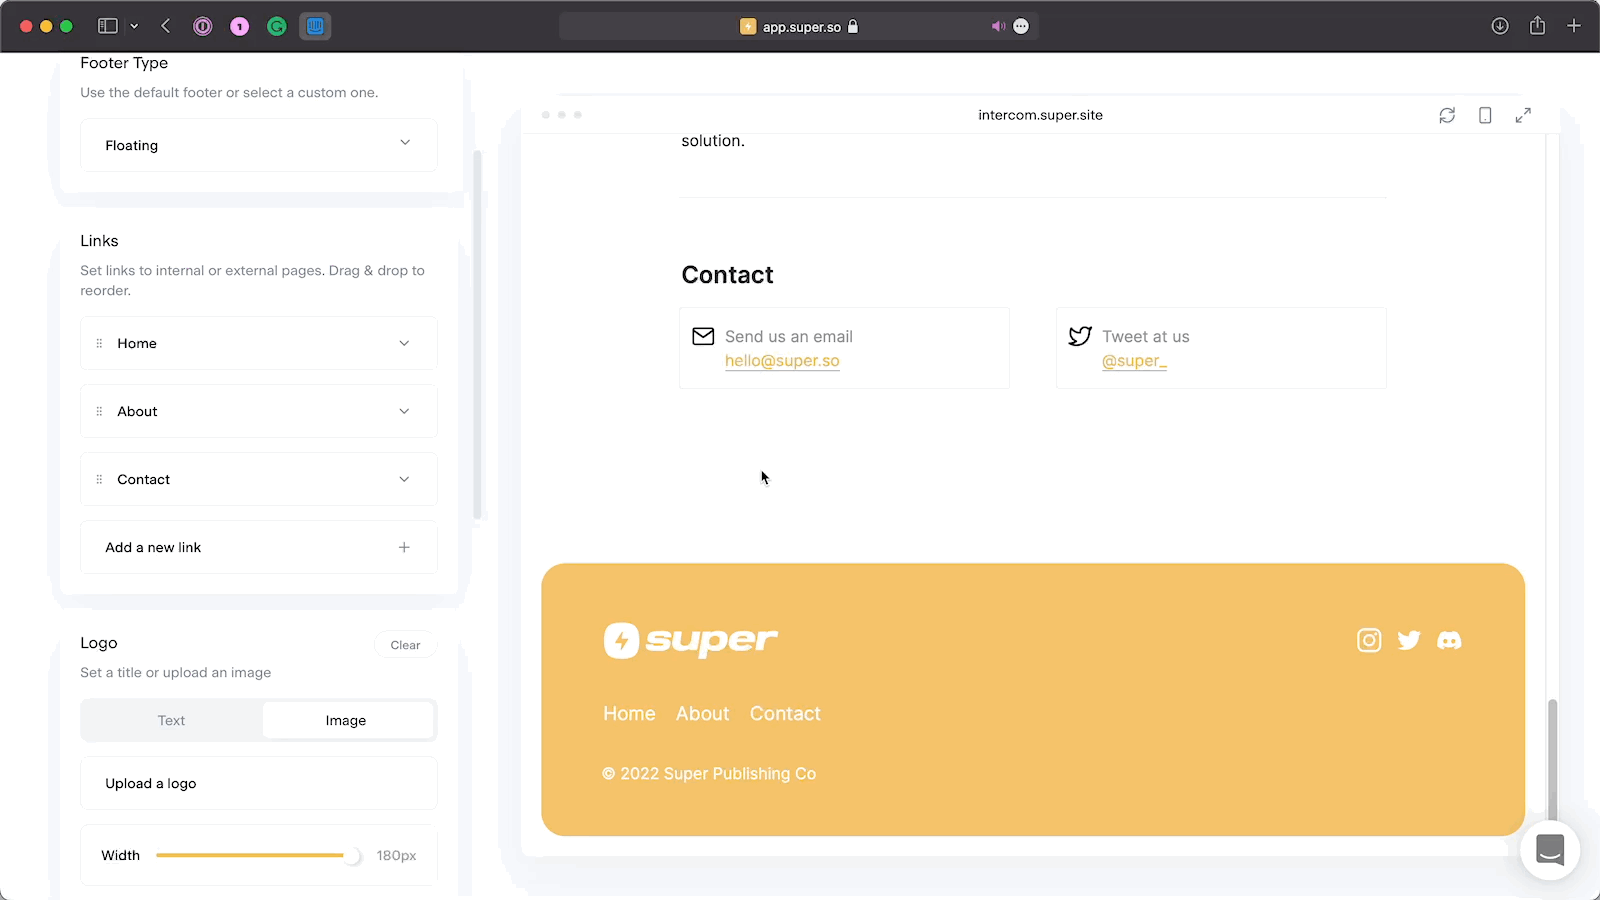Click the Twitter icon in the footer
The width and height of the screenshot is (1600, 900).
pos(1409,640)
